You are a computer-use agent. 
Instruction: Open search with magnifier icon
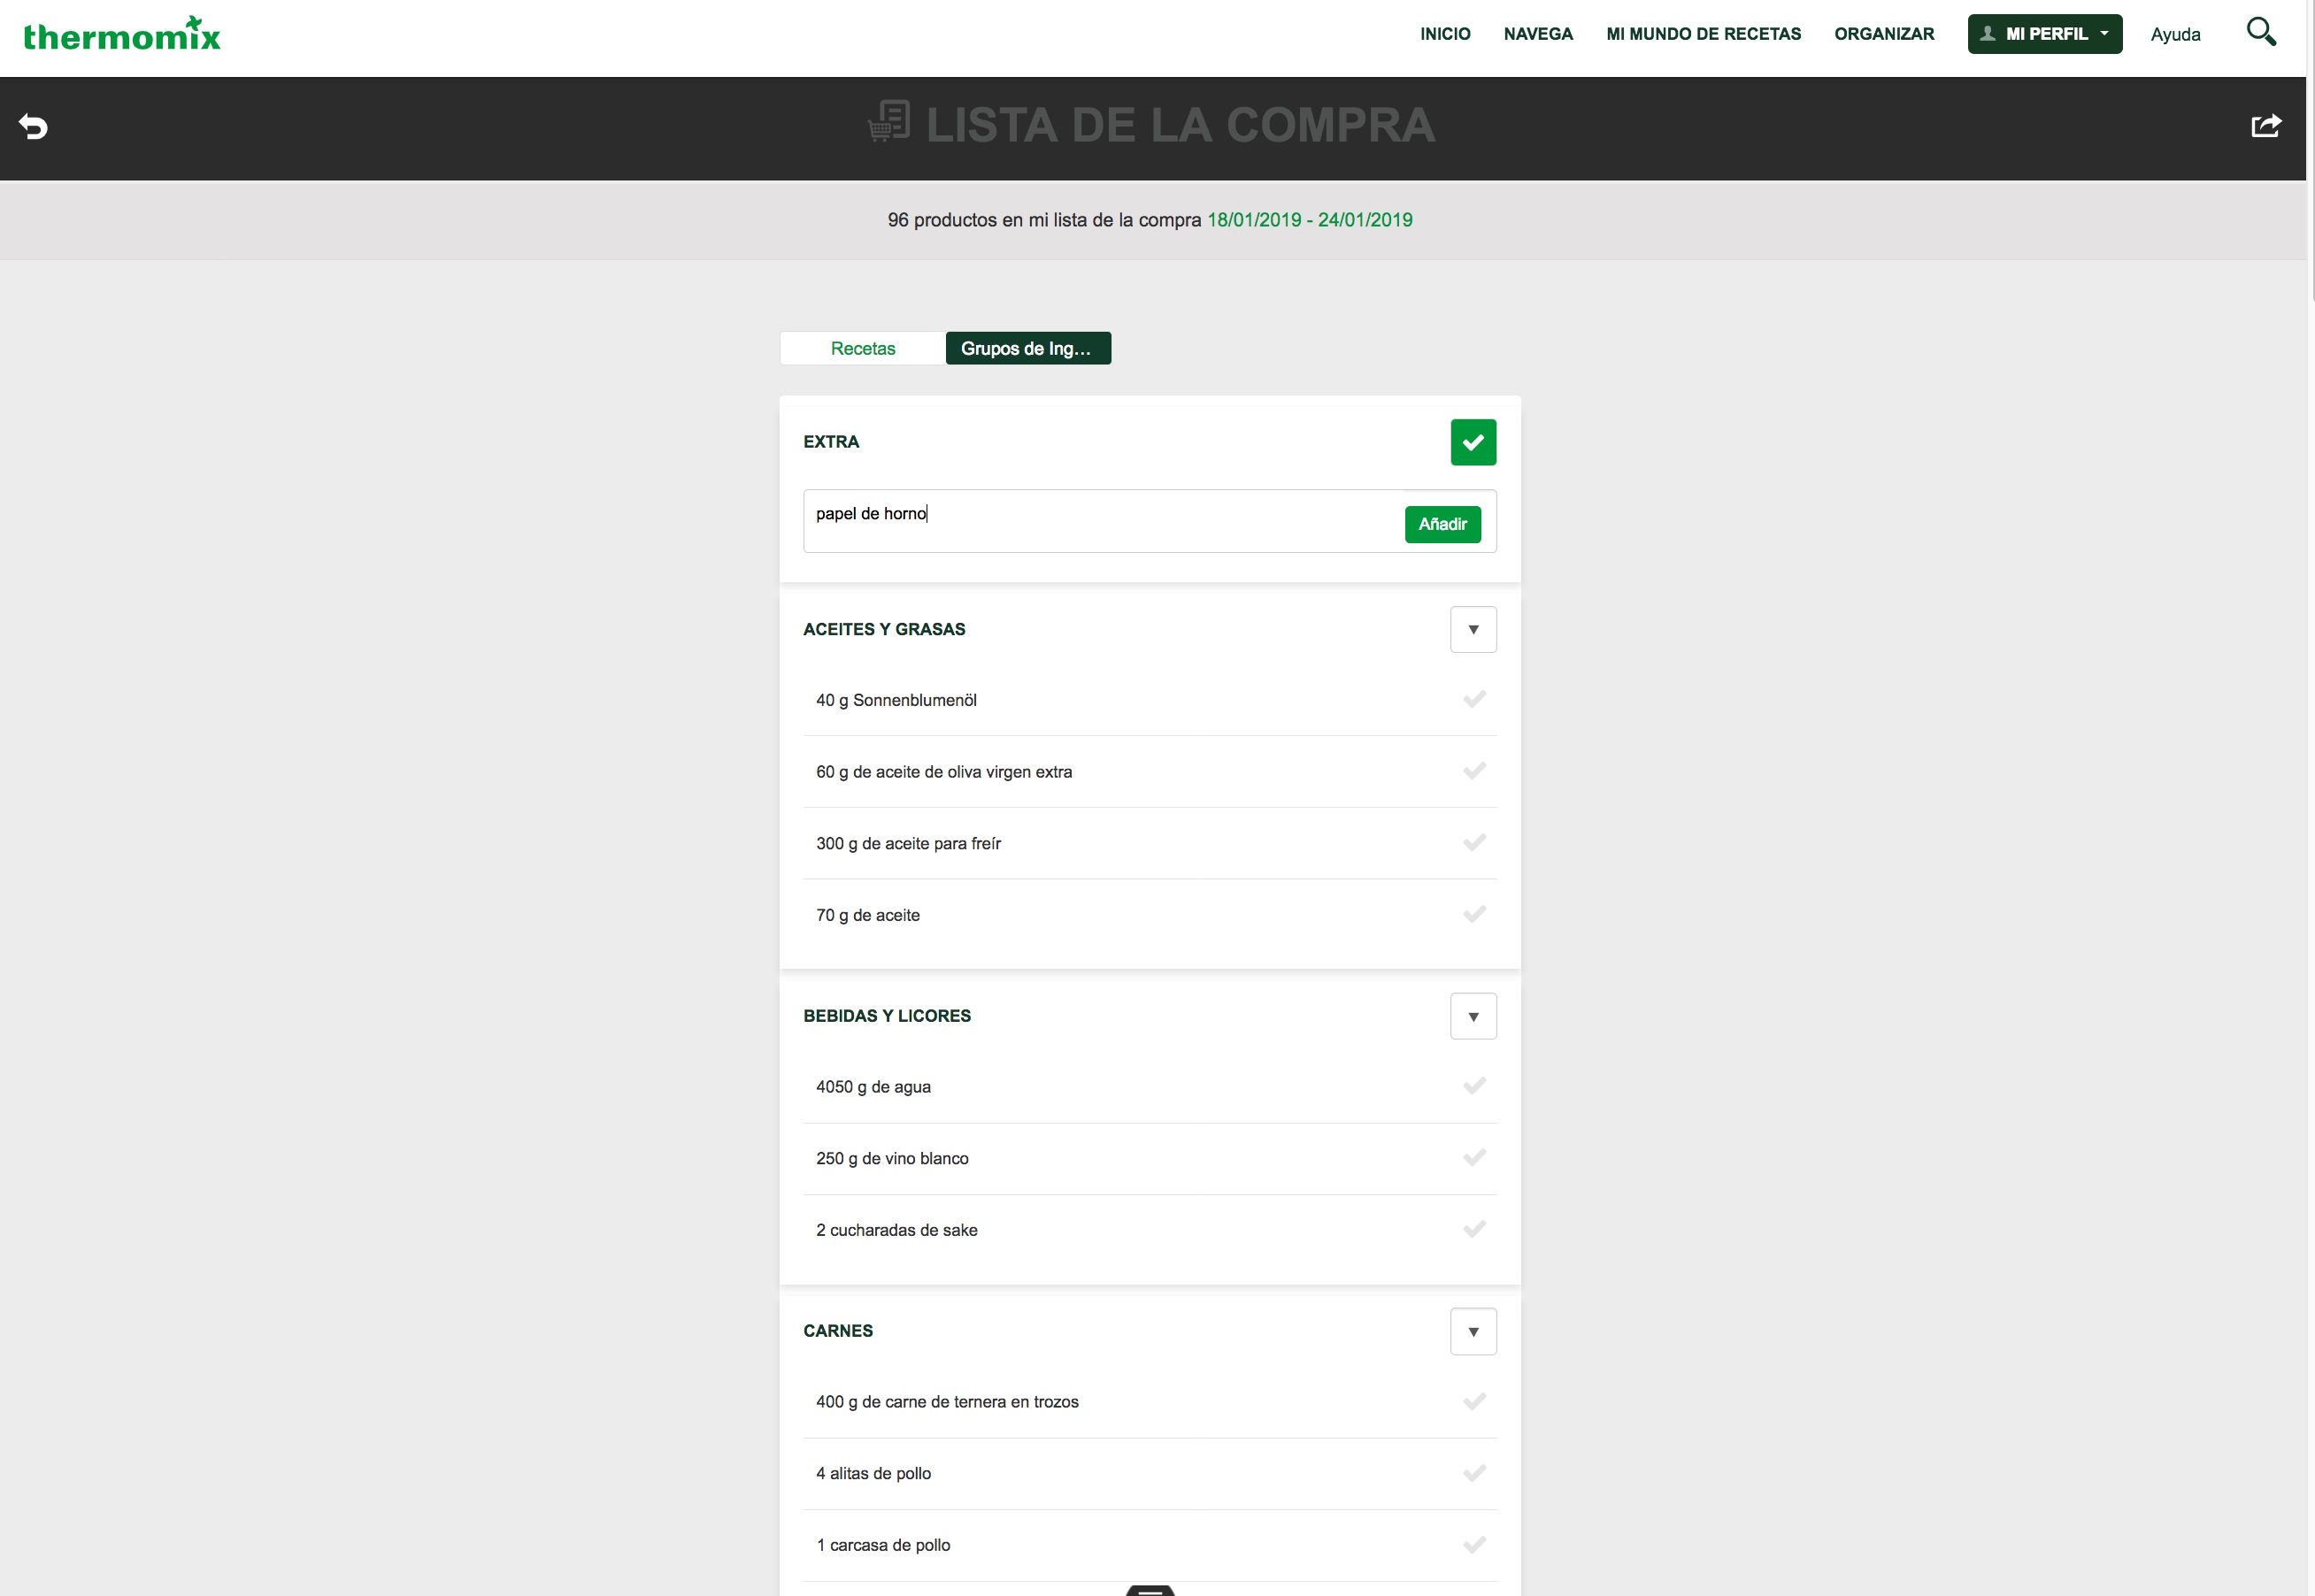[x=2261, y=32]
